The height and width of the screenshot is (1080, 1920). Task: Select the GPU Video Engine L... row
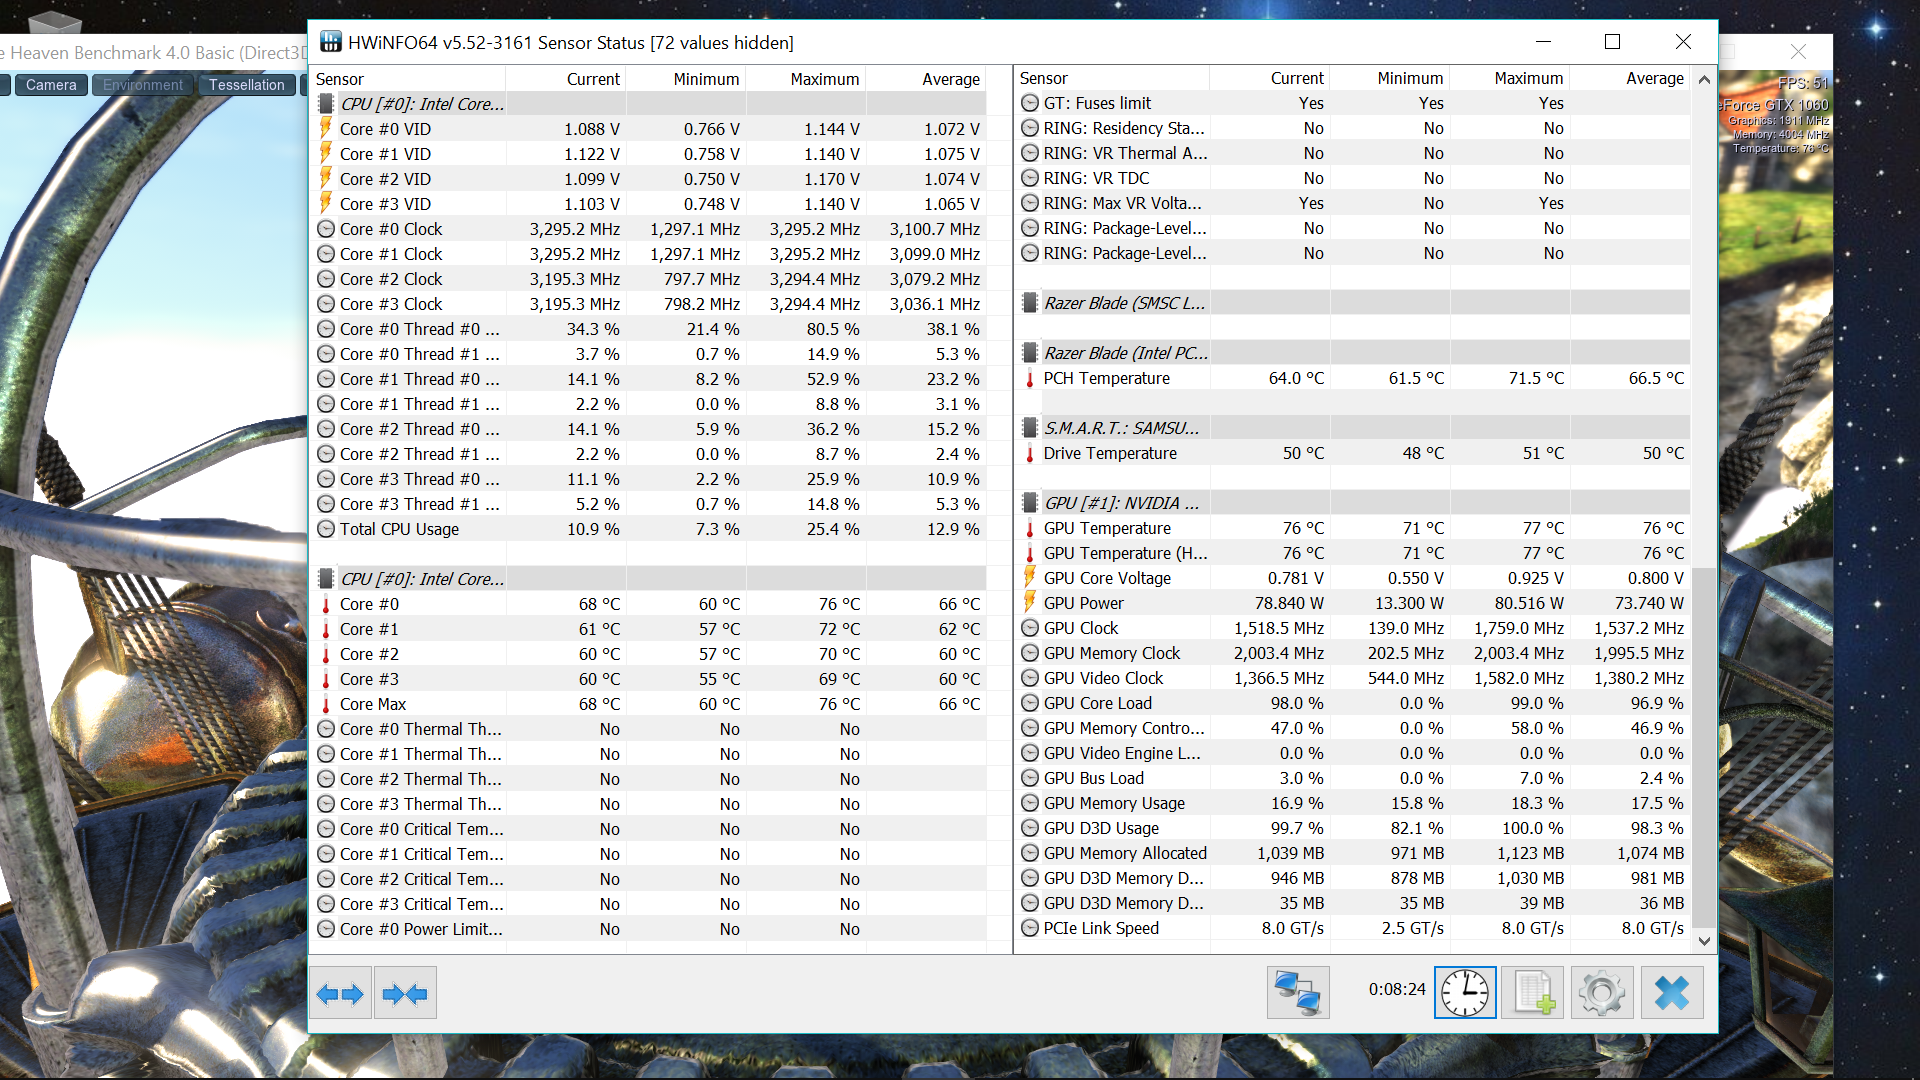coord(1353,753)
